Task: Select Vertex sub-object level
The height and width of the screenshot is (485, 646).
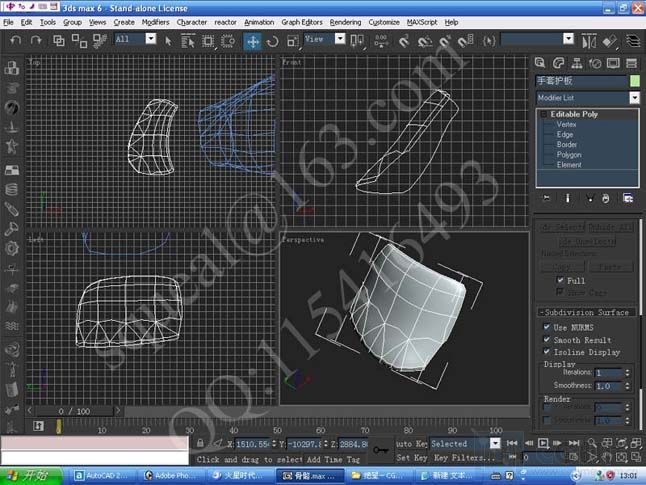Action: (566, 124)
